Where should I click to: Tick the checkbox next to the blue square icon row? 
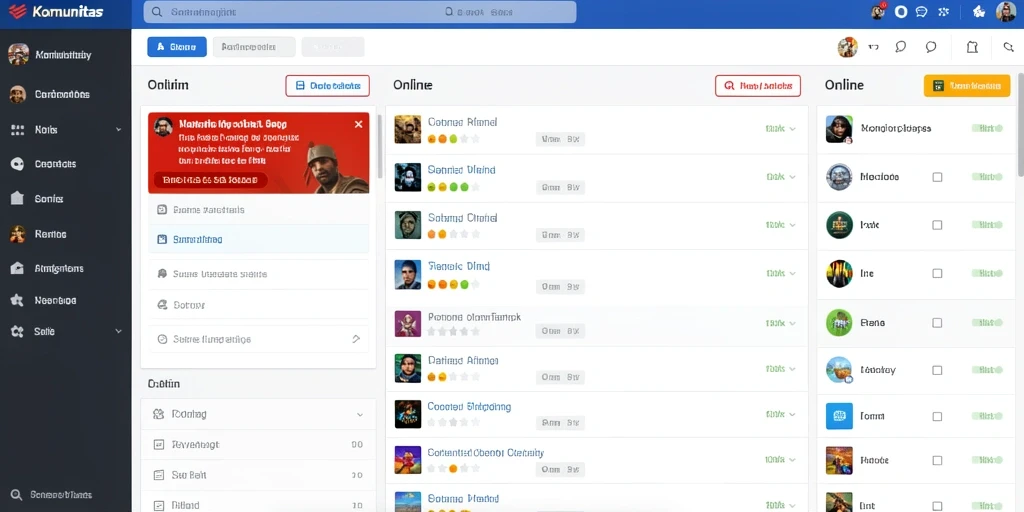(937, 416)
